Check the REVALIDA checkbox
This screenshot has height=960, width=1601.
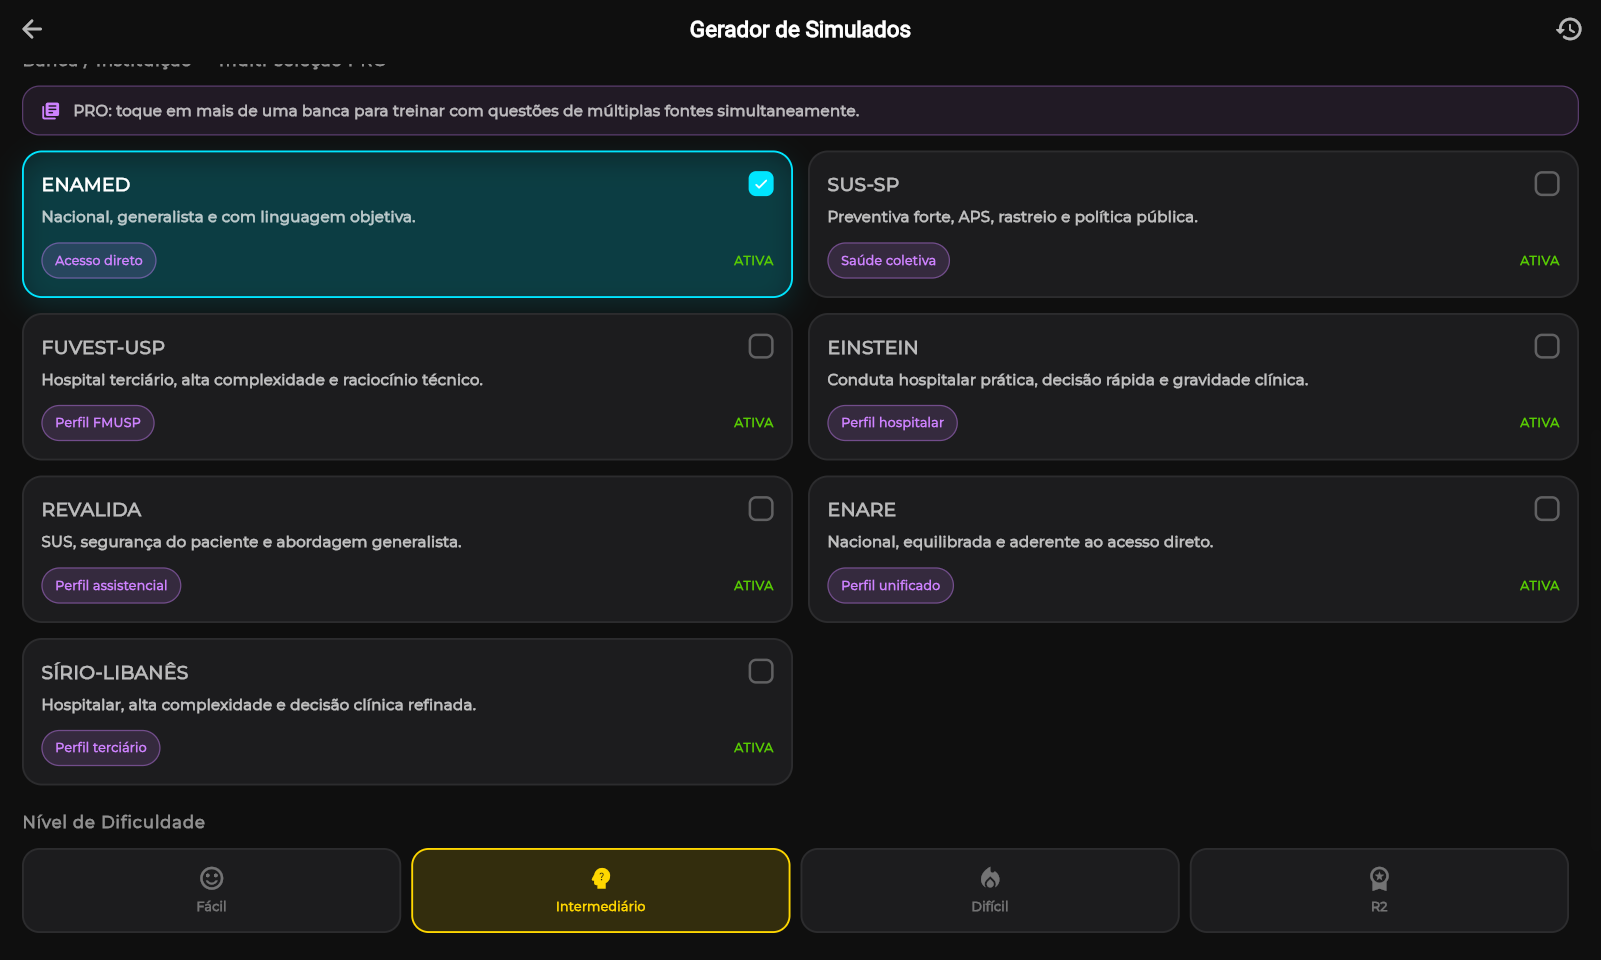point(761,509)
